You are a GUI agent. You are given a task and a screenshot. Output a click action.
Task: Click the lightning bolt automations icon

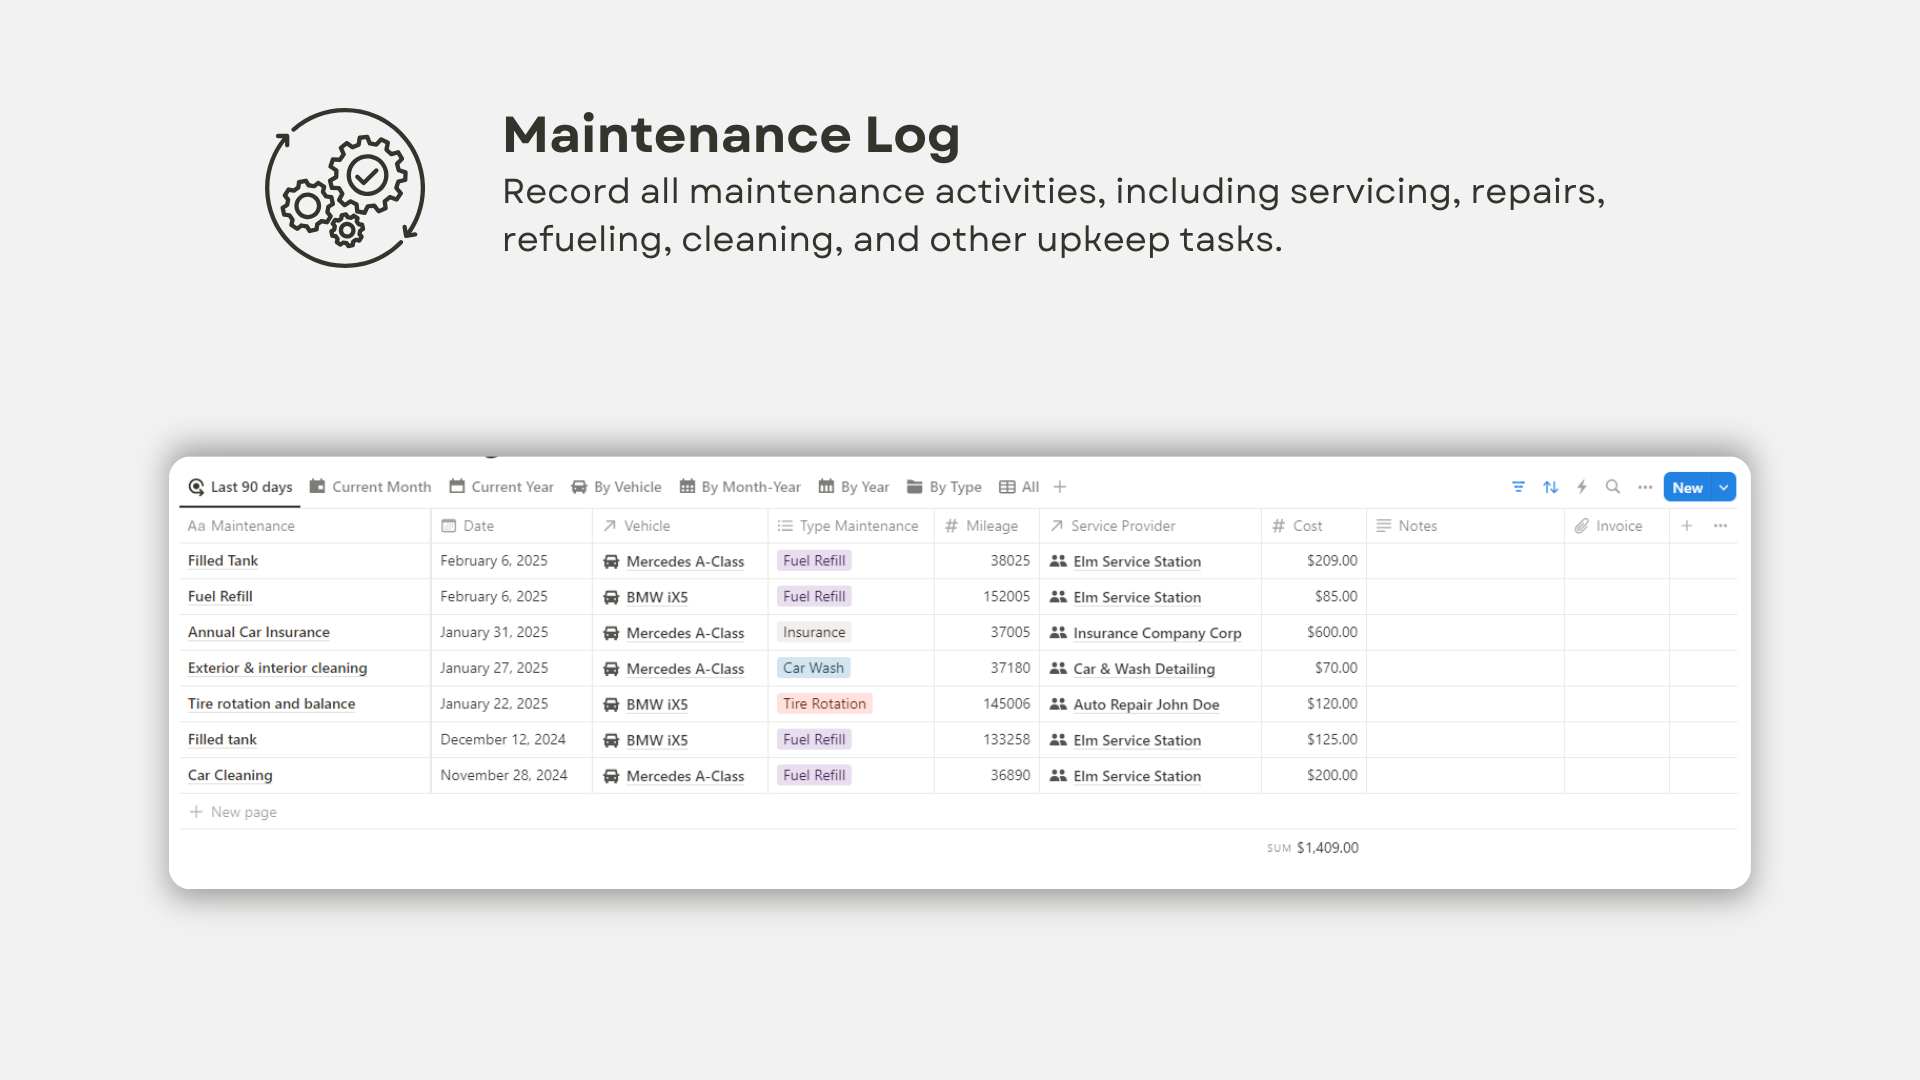point(1582,487)
